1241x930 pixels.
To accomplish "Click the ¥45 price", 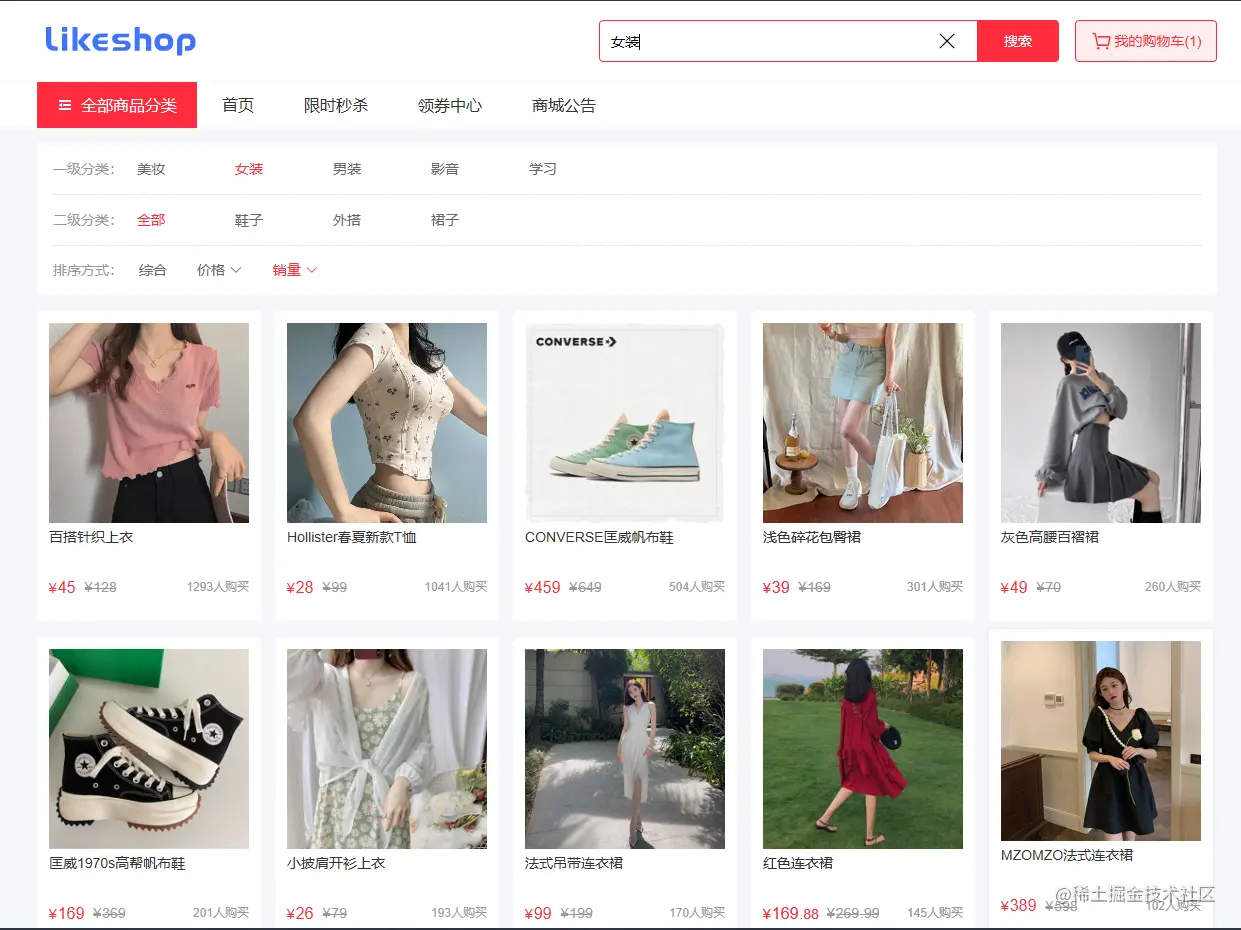I will tap(62, 587).
